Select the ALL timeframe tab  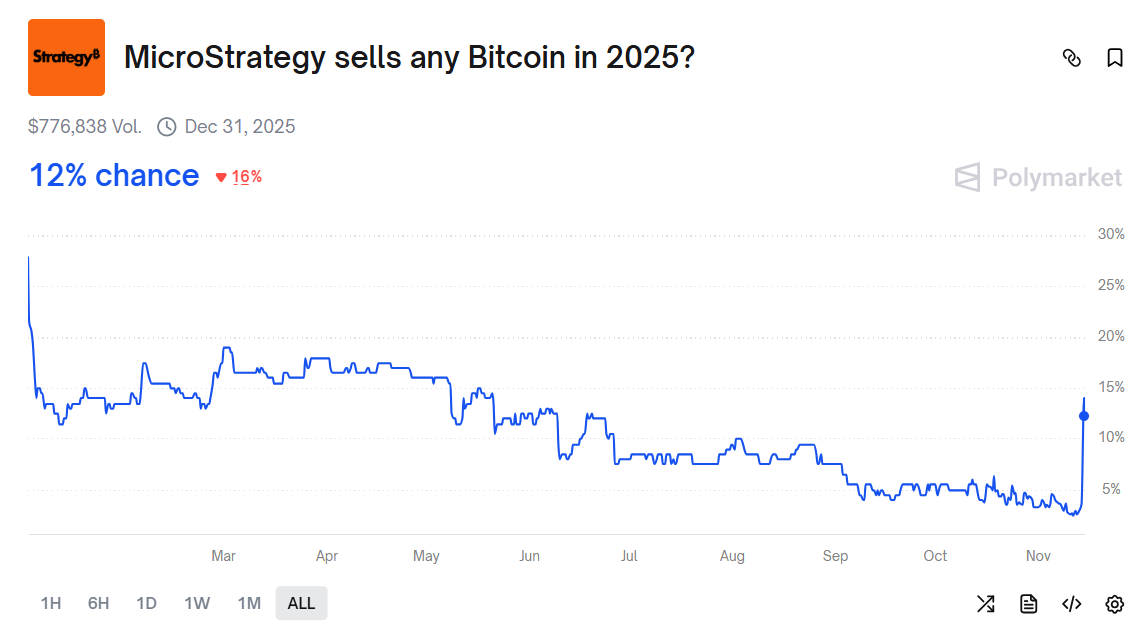301,603
